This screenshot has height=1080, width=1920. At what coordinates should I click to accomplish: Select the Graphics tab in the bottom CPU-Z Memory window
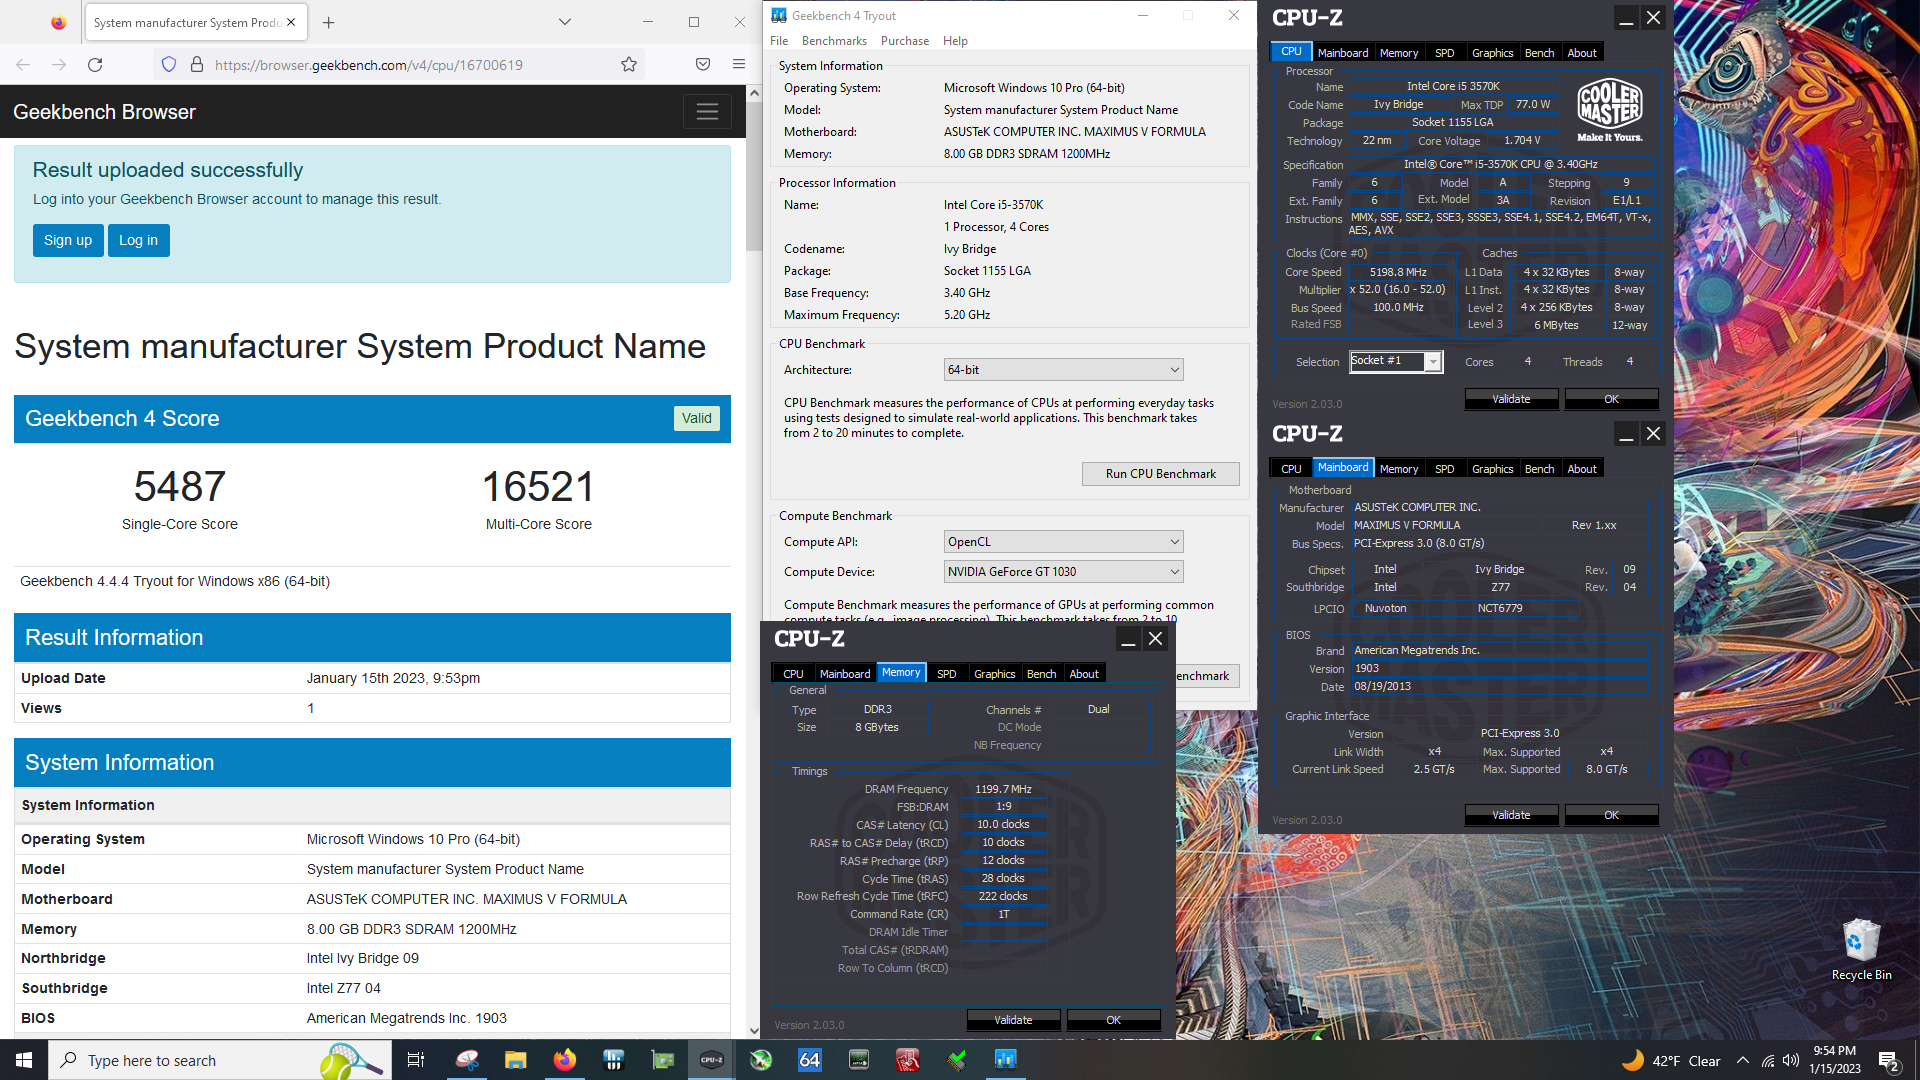coord(994,674)
